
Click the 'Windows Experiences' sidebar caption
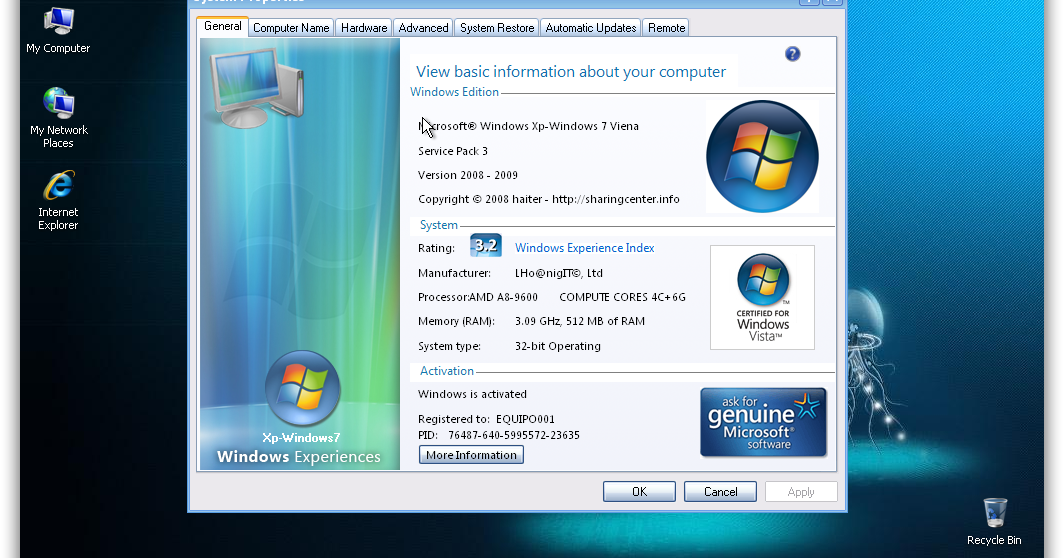[x=299, y=457]
